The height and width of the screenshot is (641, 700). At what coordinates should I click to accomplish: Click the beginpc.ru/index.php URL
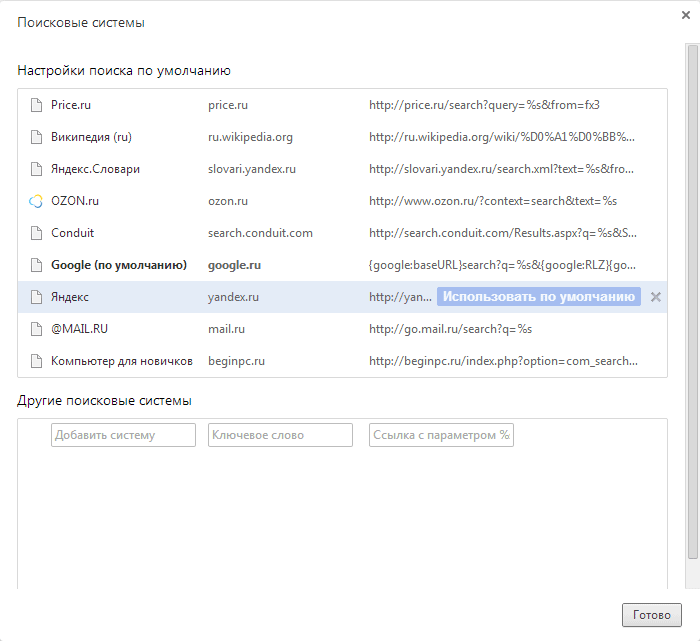(x=503, y=361)
